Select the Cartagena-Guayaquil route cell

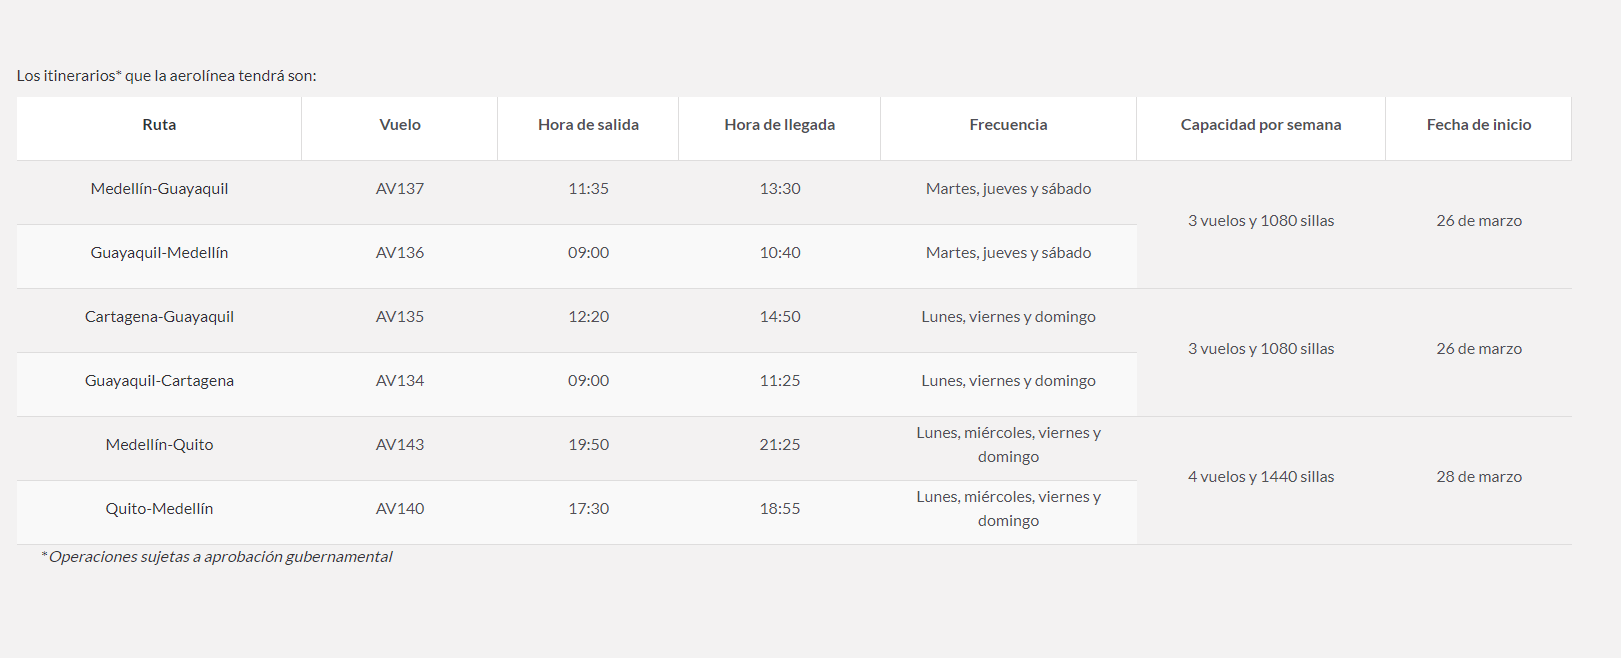159,317
